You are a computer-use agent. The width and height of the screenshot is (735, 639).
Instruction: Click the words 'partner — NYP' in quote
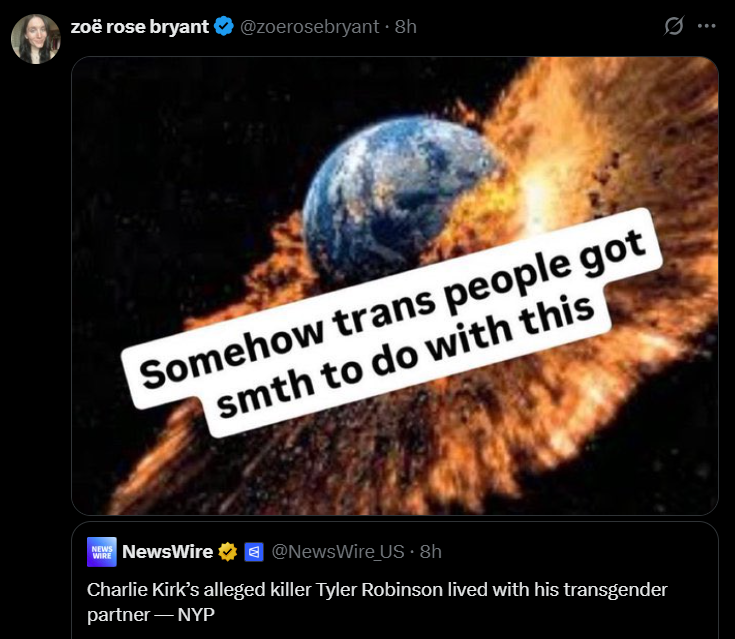[151, 615]
